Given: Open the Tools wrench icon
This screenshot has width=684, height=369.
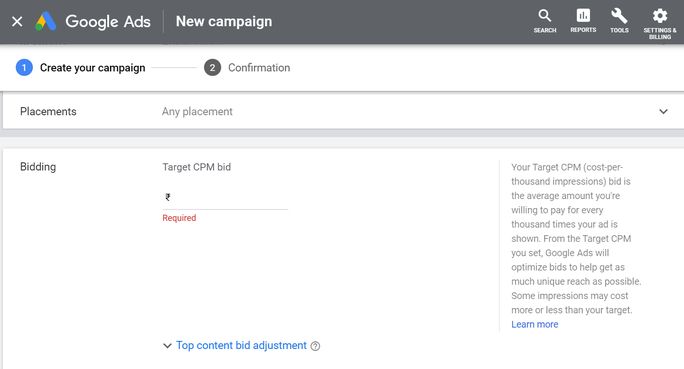Looking at the screenshot, I should coord(619,21).
